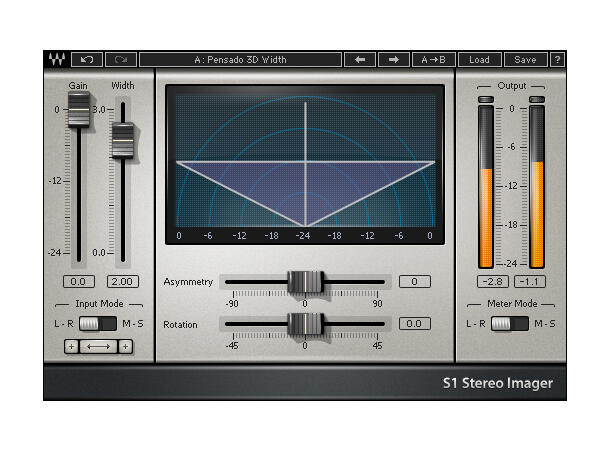Click the Input Mode label
This screenshot has height=450, width=610.
(x=99, y=303)
